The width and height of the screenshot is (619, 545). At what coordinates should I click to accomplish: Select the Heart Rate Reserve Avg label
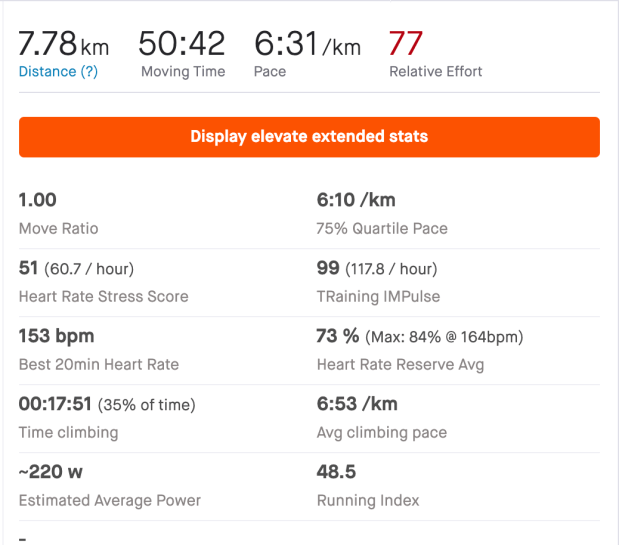pyautogui.click(x=400, y=365)
